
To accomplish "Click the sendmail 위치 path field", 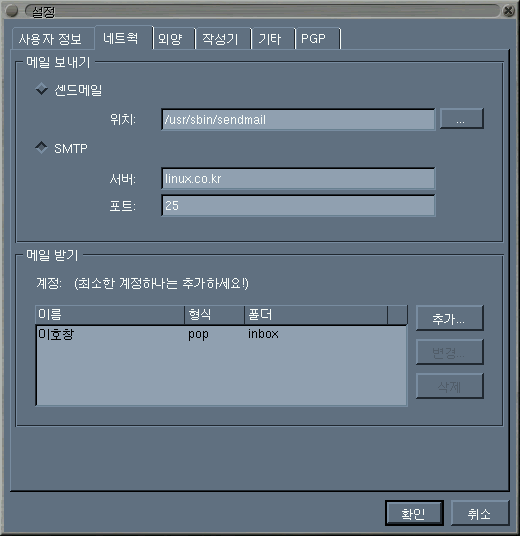I will pyautogui.click(x=298, y=119).
